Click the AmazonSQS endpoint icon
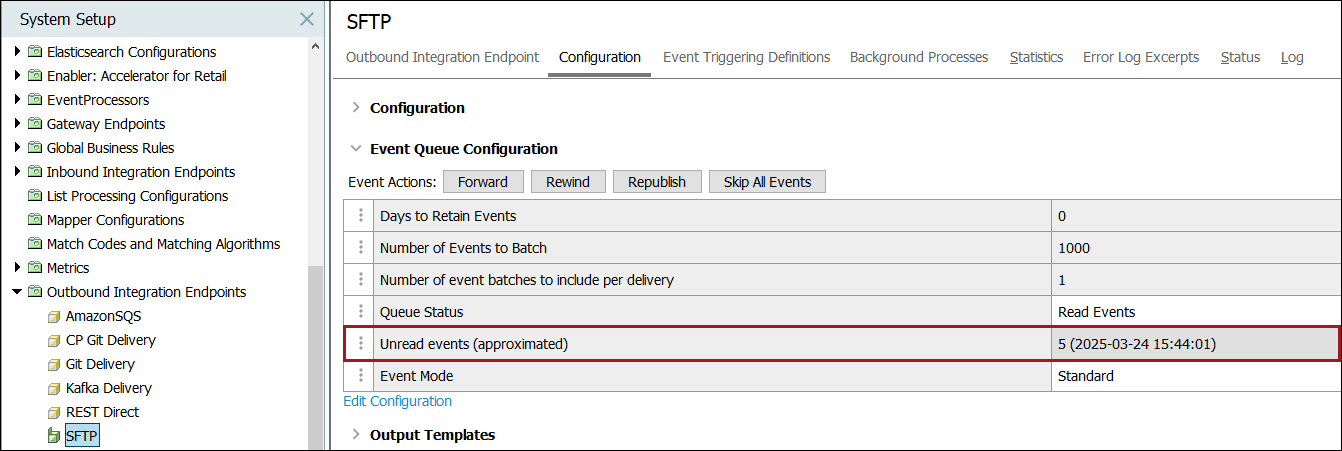1342x451 pixels. pyautogui.click(x=54, y=316)
